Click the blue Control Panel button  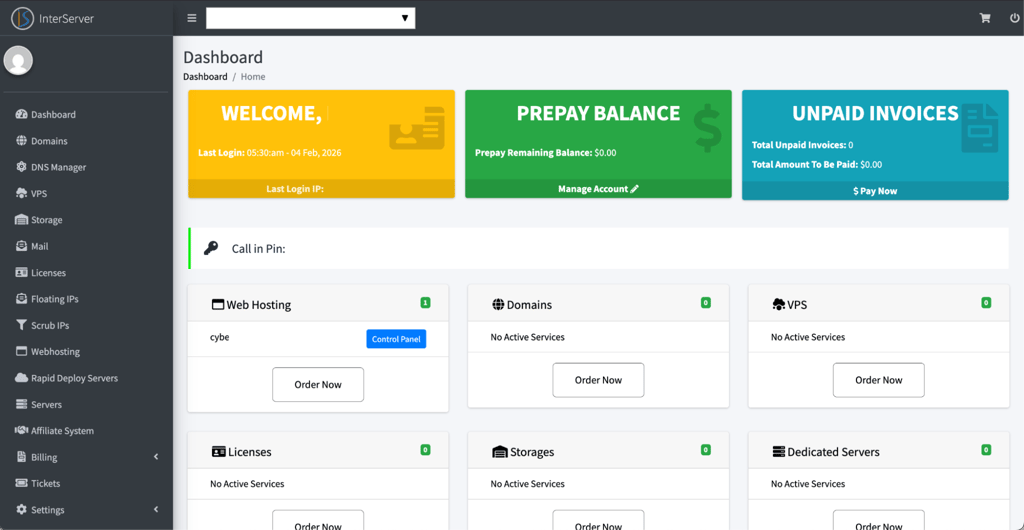(x=396, y=339)
